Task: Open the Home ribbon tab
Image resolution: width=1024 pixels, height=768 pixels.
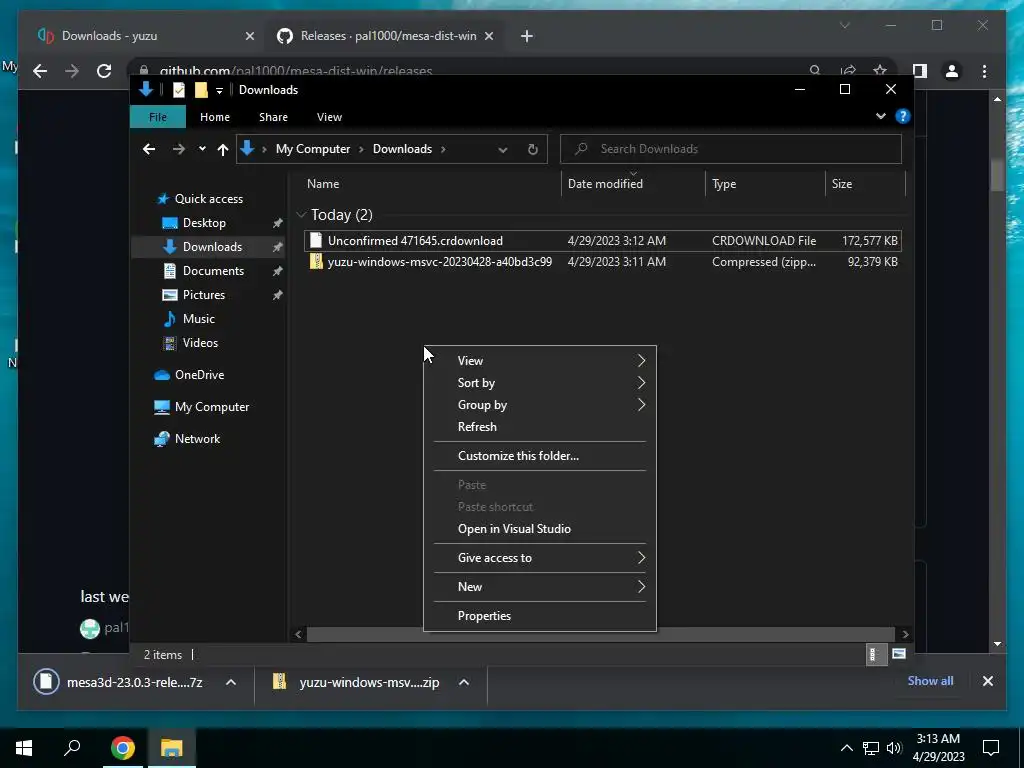Action: (x=215, y=117)
